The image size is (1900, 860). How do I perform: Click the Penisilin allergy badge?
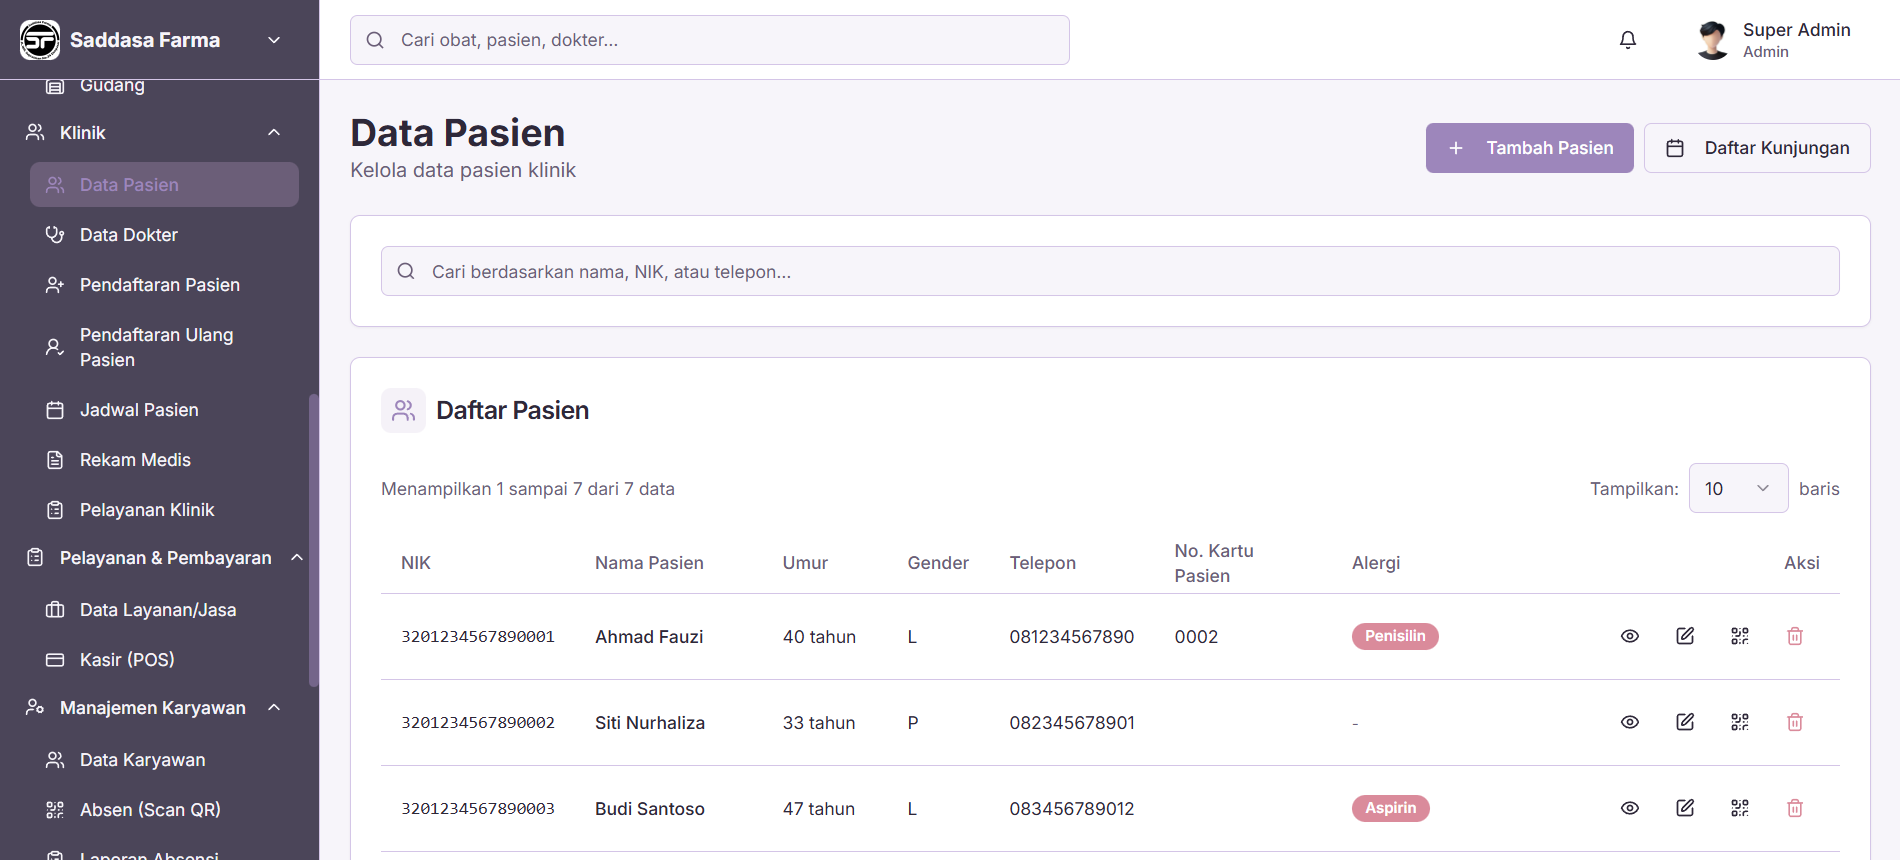(x=1395, y=636)
